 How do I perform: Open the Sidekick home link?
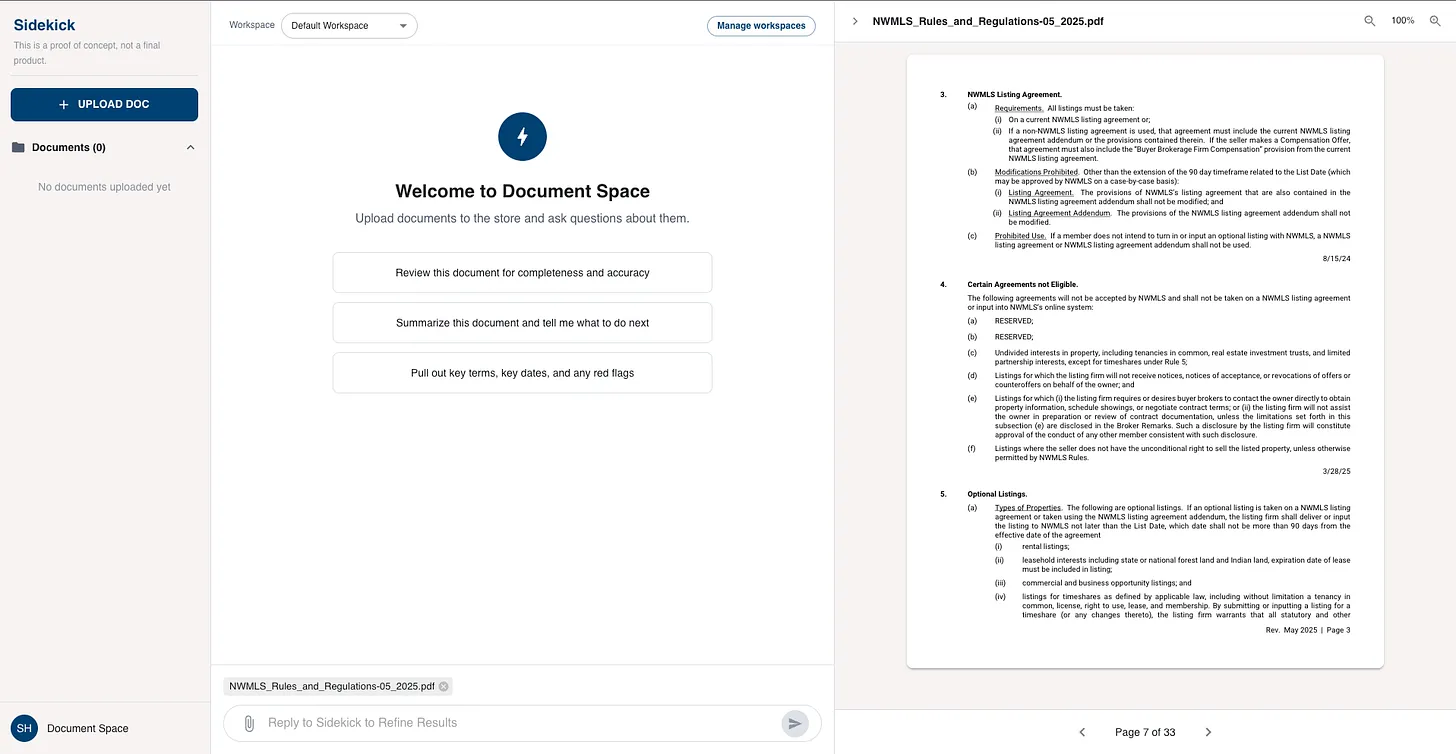coord(44,24)
